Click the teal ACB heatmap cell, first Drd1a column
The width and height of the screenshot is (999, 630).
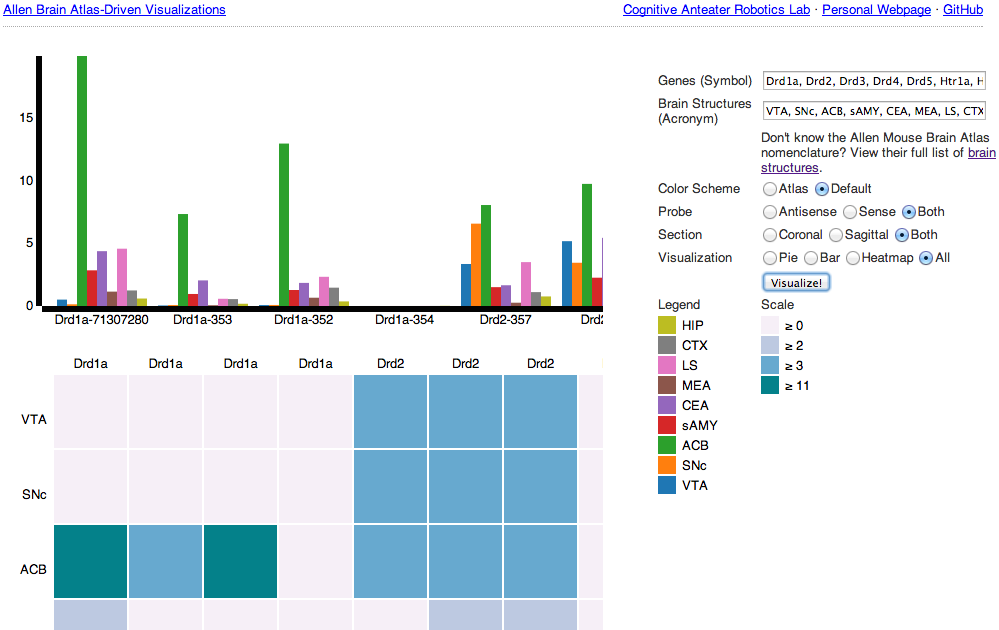coord(90,561)
